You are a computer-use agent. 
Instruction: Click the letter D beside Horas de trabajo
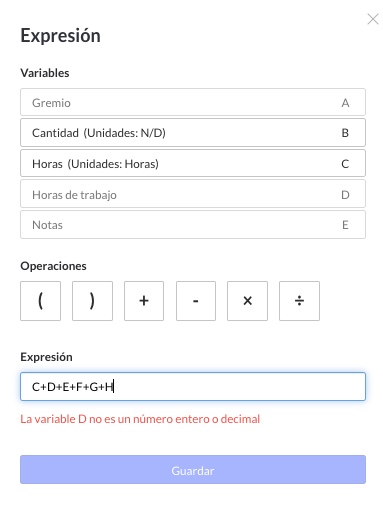pos(345,195)
